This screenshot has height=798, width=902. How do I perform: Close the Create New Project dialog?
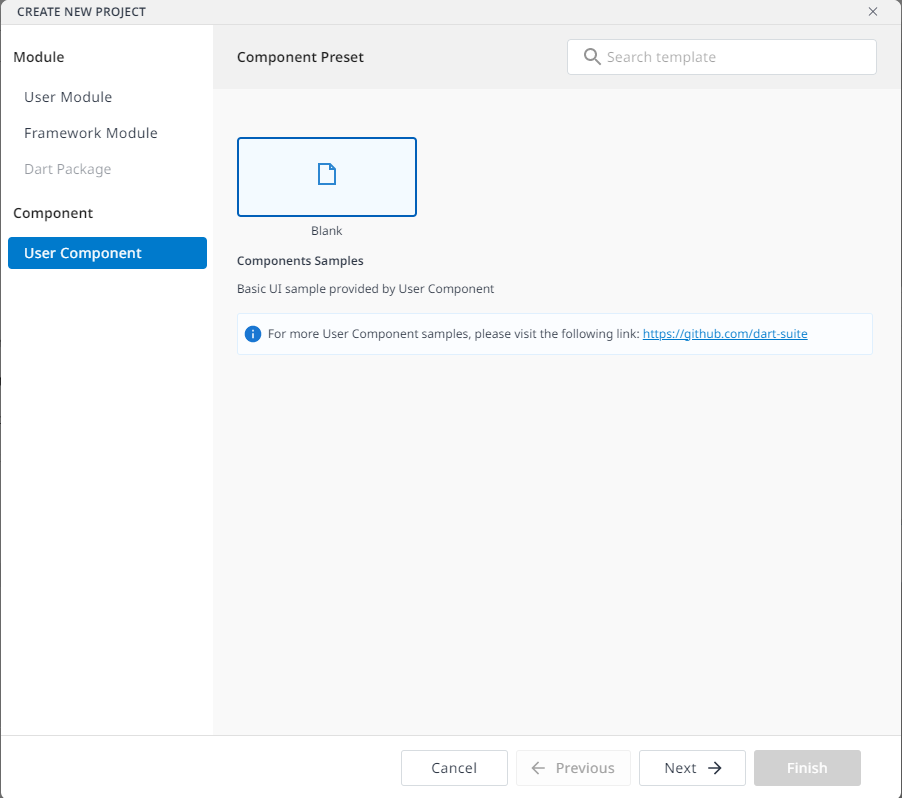click(x=873, y=12)
